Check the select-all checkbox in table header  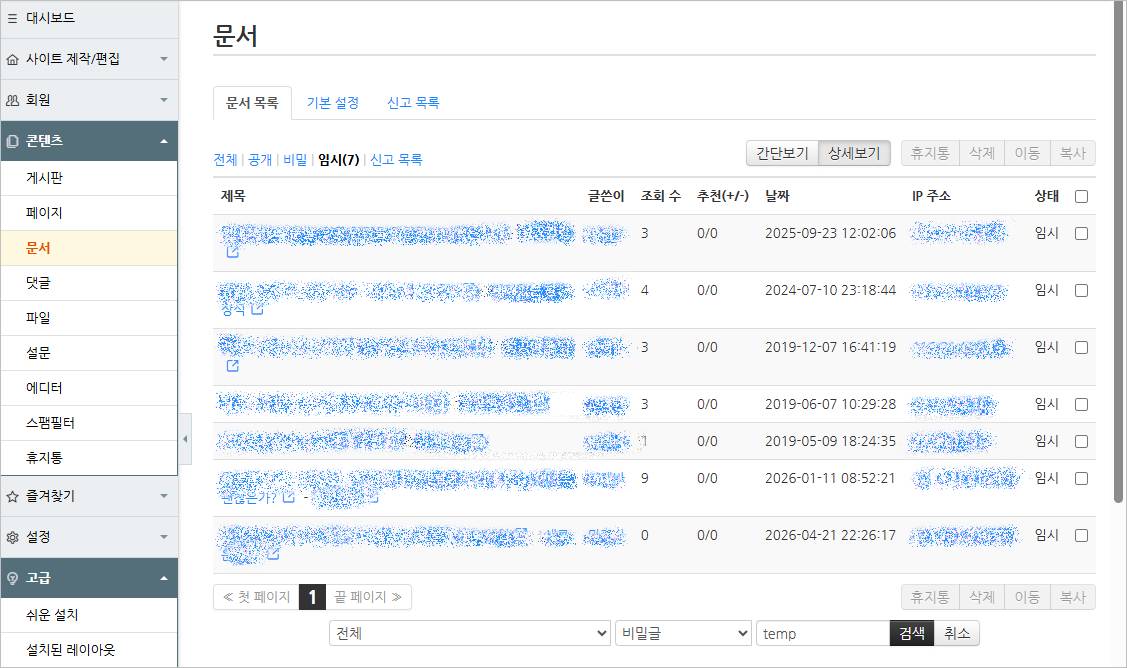(x=1081, y=196)
